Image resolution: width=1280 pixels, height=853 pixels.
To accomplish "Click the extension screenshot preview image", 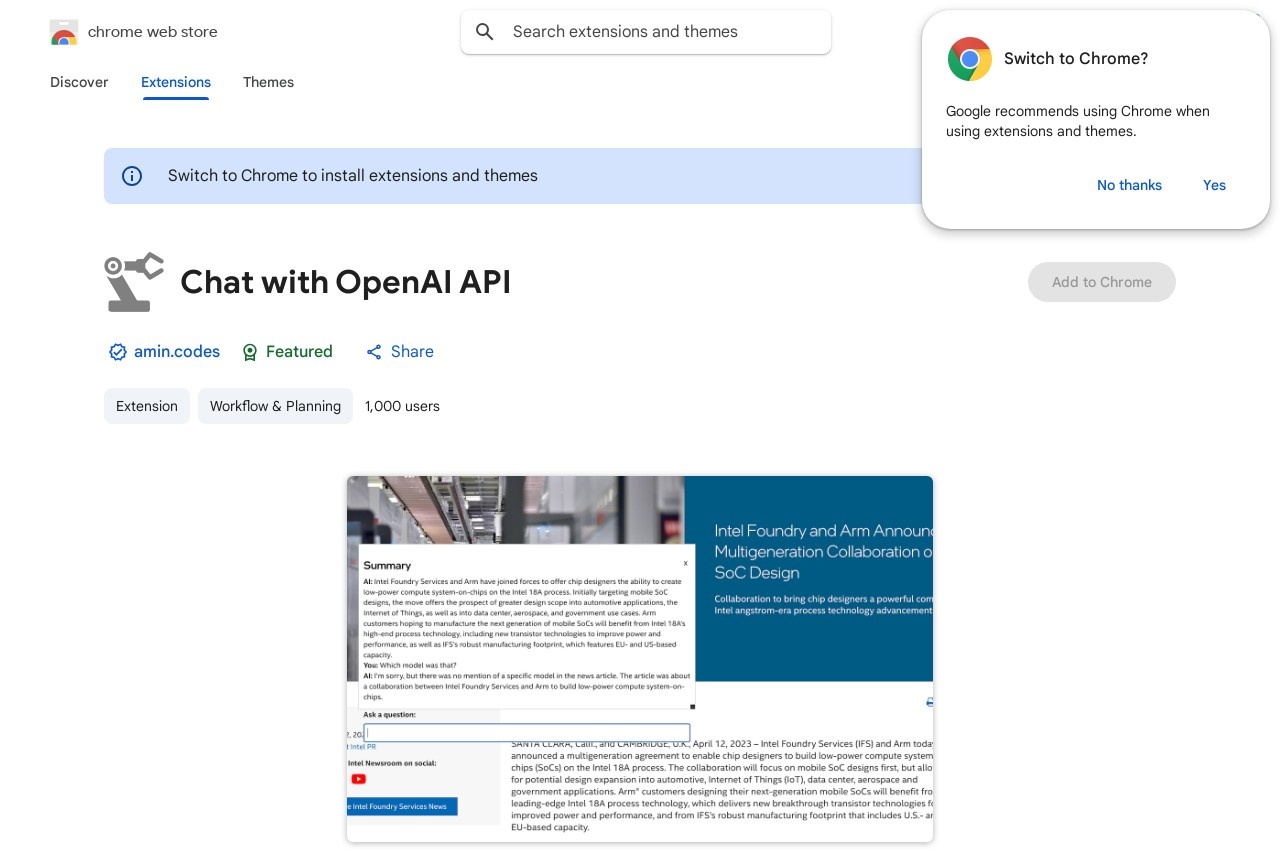I will [x=640, y=659].
